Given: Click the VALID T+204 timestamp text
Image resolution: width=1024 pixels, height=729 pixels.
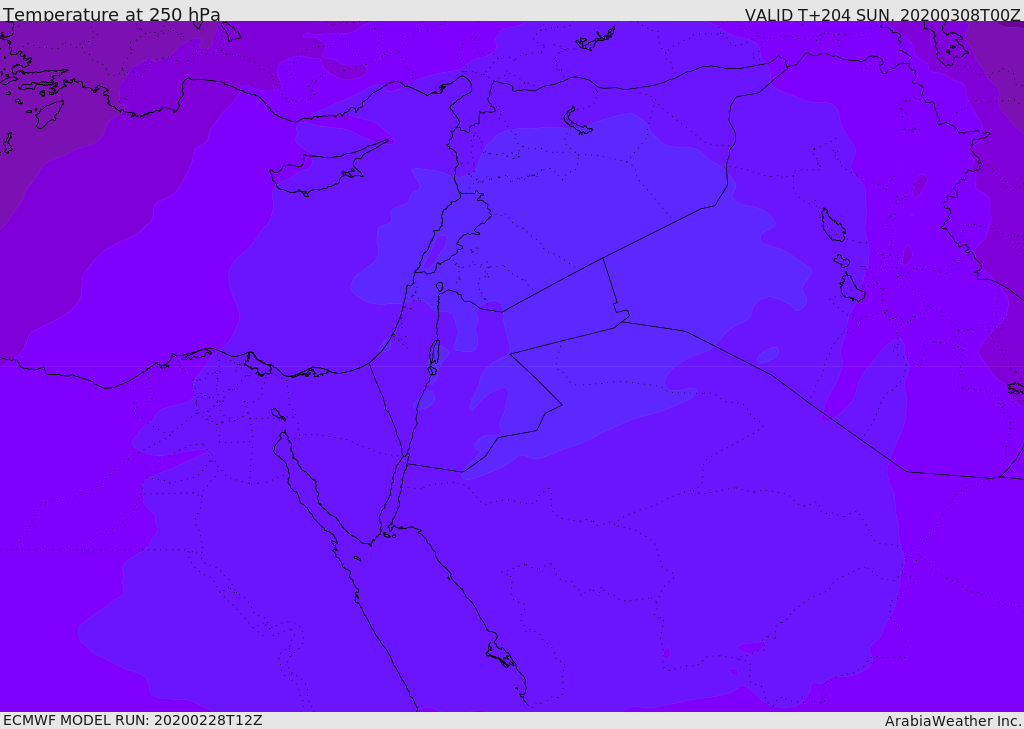Looking at the screenshot, I should (882, 15).
